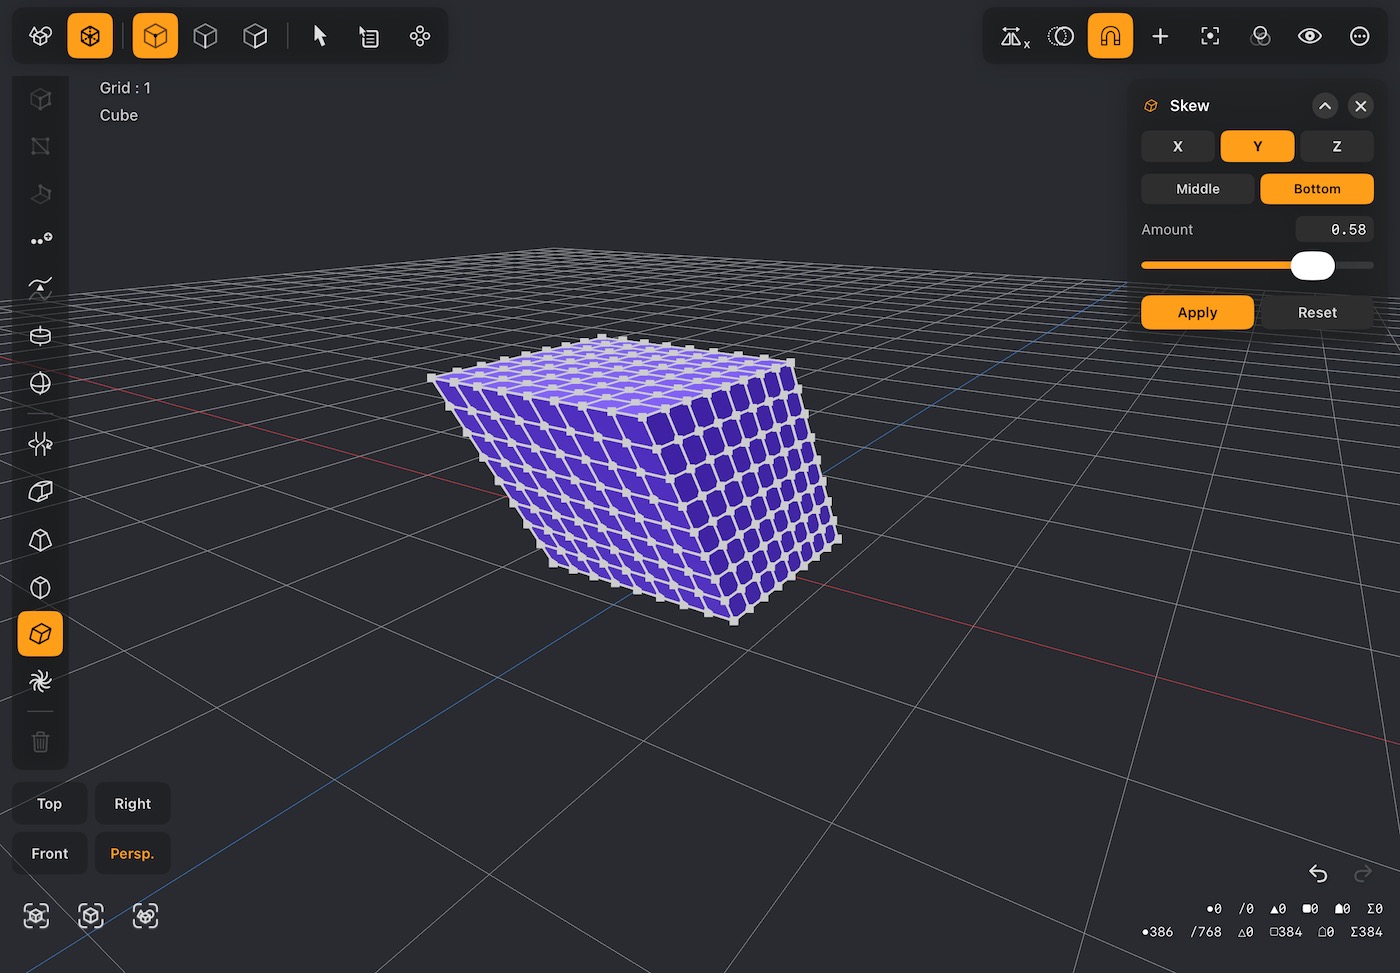
Task: Collapse the Skew panel
Action: 1325,106
